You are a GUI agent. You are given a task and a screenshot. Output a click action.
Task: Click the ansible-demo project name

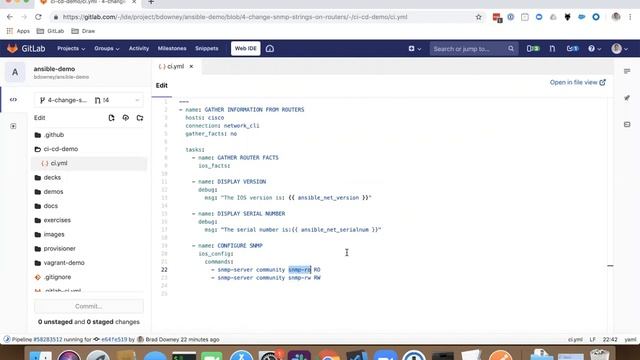54,69
